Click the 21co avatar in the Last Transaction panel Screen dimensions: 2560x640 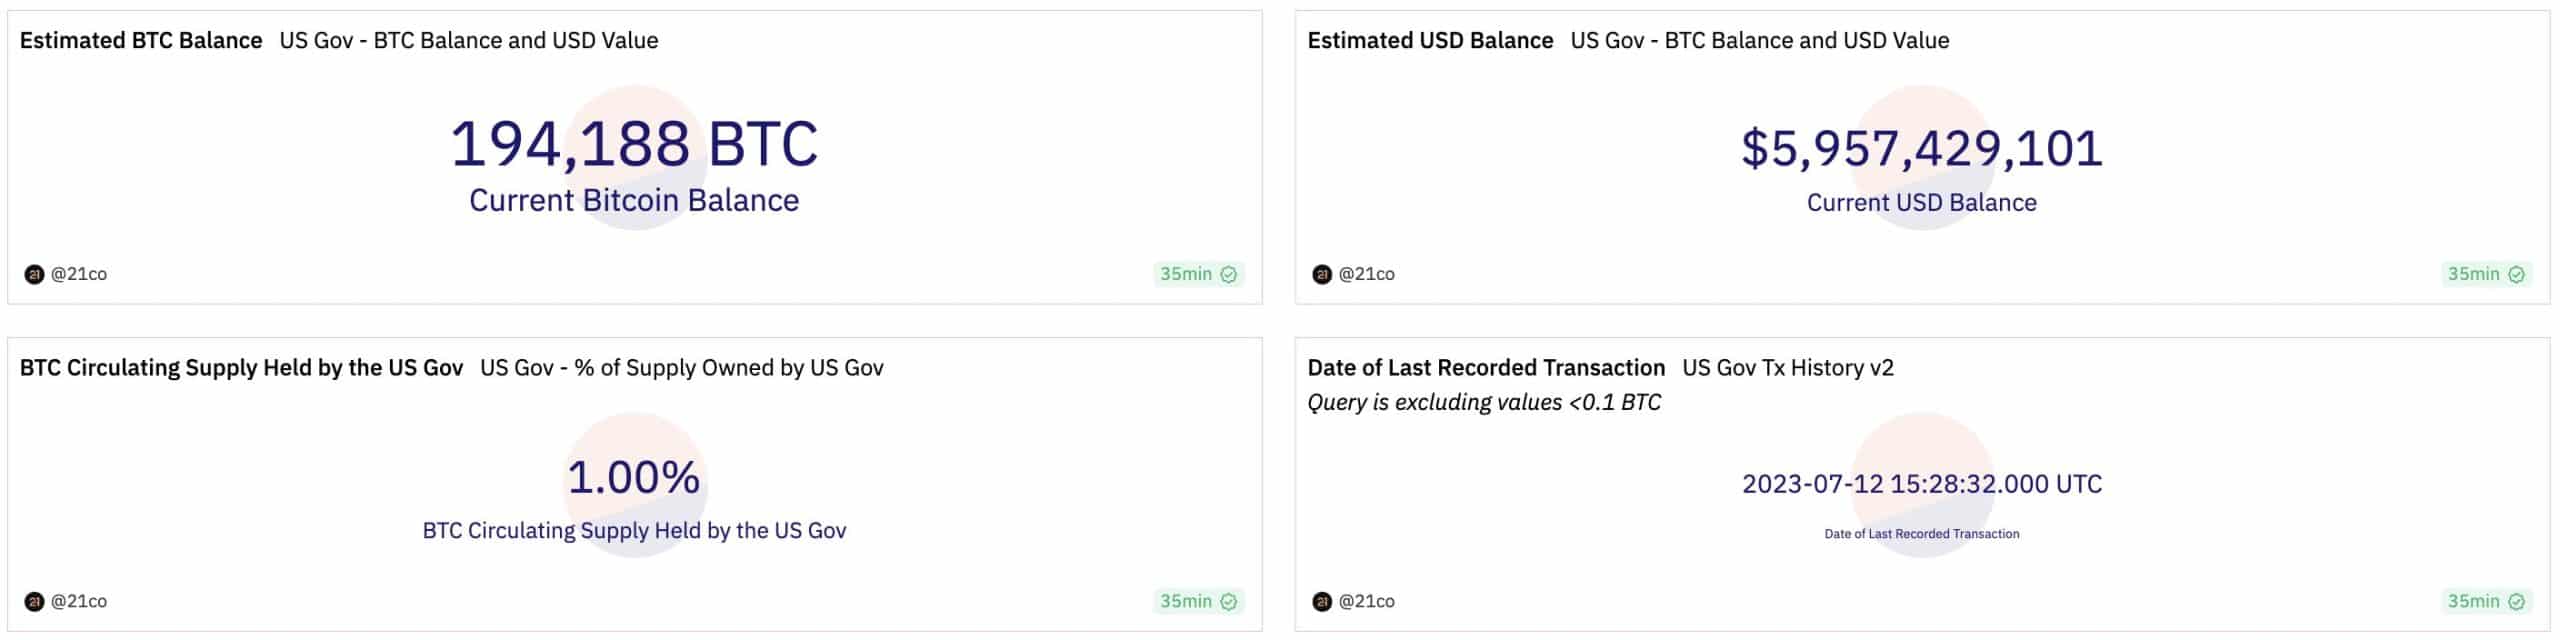(x=1322, y=601)
